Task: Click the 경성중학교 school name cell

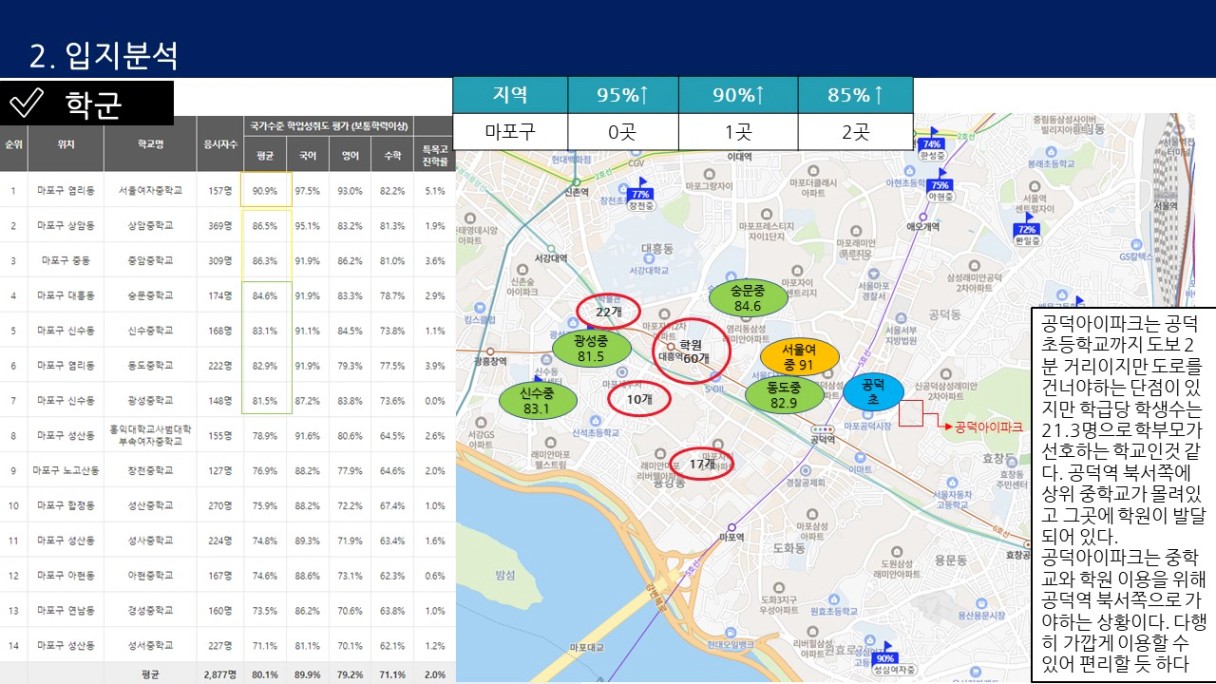Action: click(x=151, y=610)
